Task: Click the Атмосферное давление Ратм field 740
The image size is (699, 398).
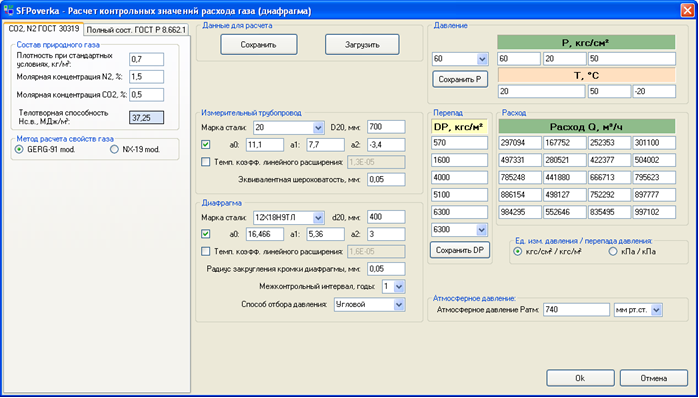Action: pyautogui.click(x=576, y=310)
